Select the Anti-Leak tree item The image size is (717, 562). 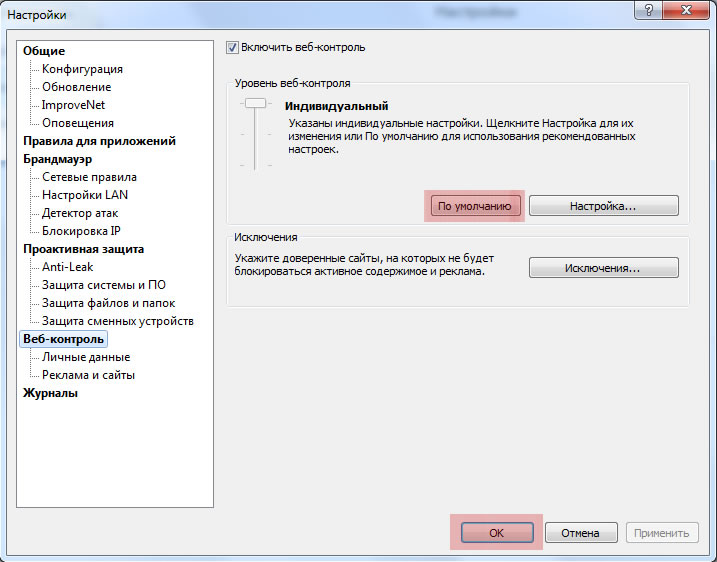[67, 267]
